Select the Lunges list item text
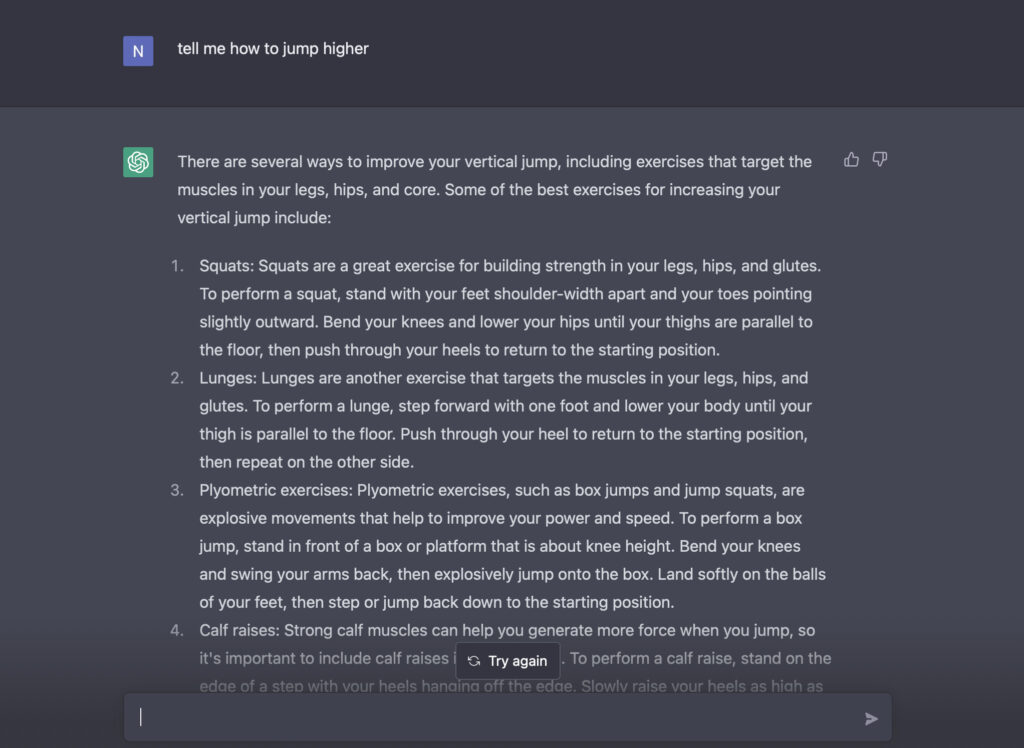 [x=505, y=420]
